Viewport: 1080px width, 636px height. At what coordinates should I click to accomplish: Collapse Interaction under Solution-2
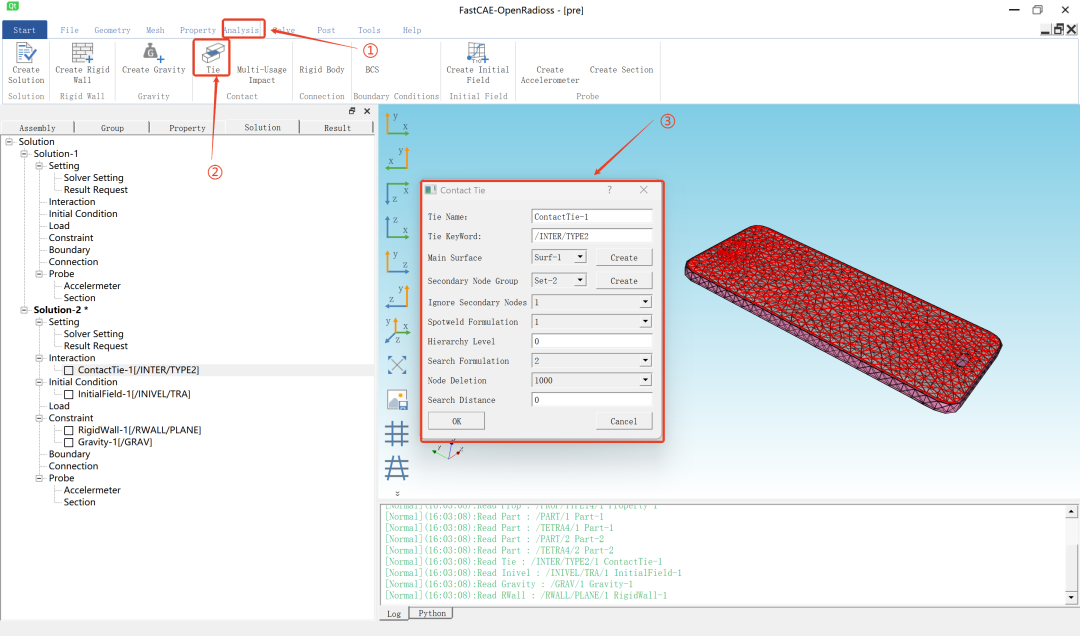pos(39,358)
